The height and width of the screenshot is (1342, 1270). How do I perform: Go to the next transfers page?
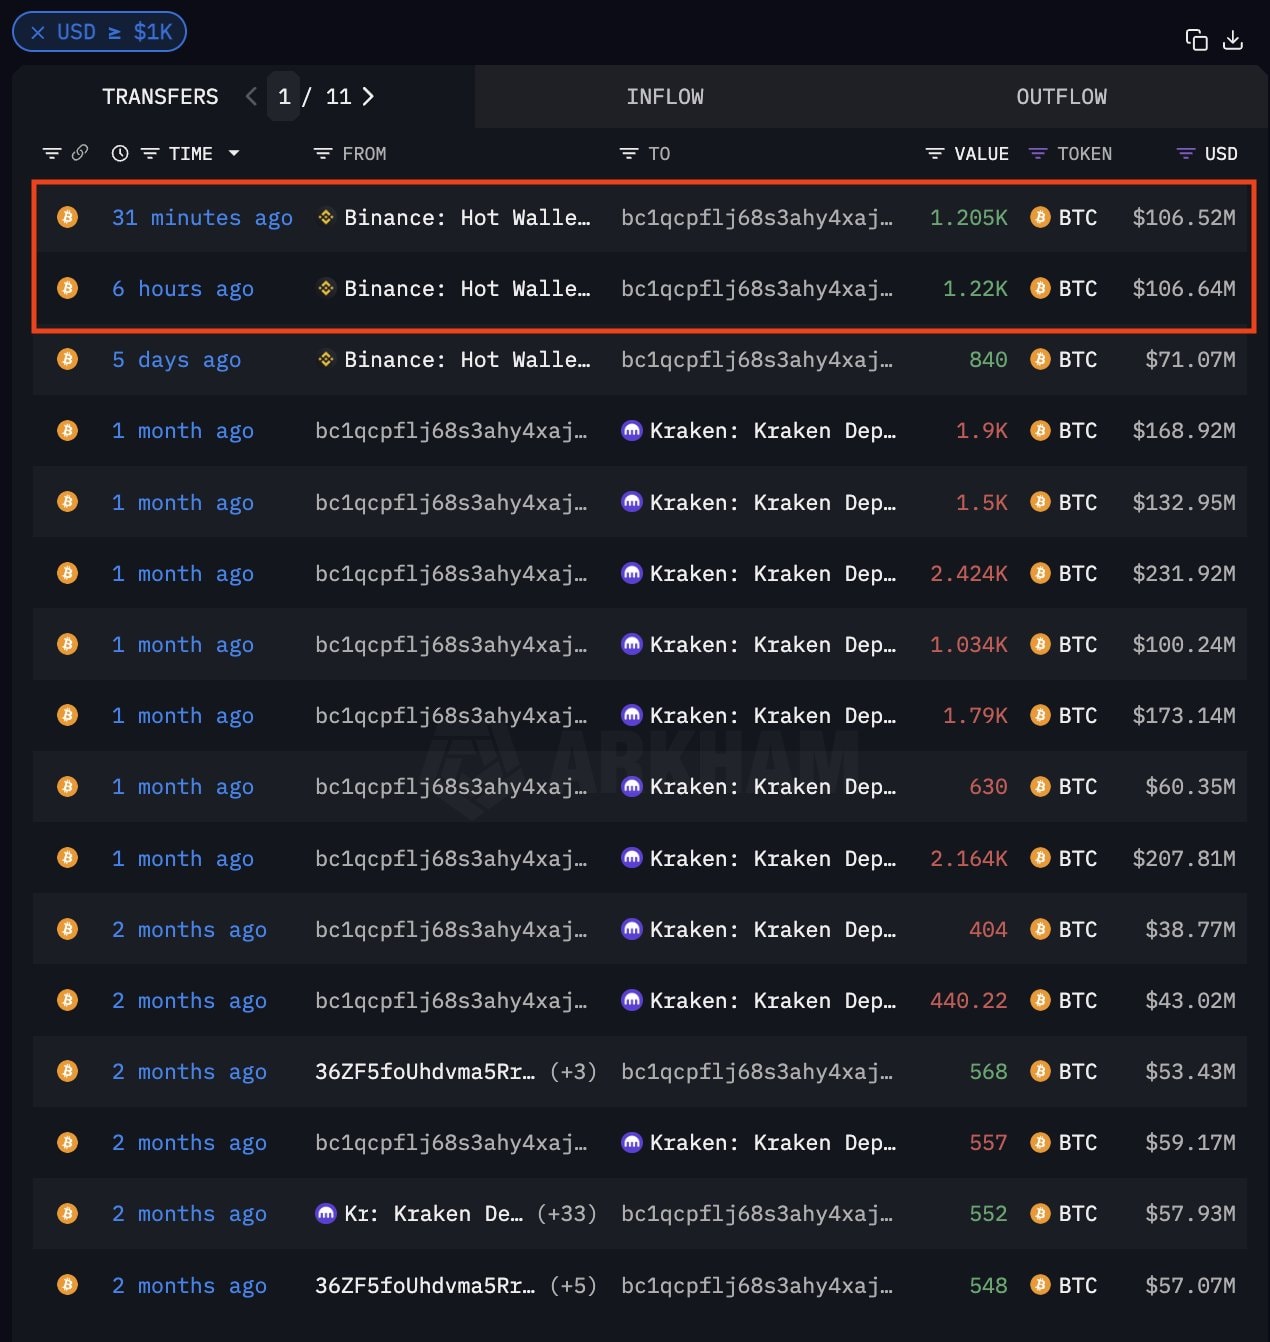pos(368,96)
